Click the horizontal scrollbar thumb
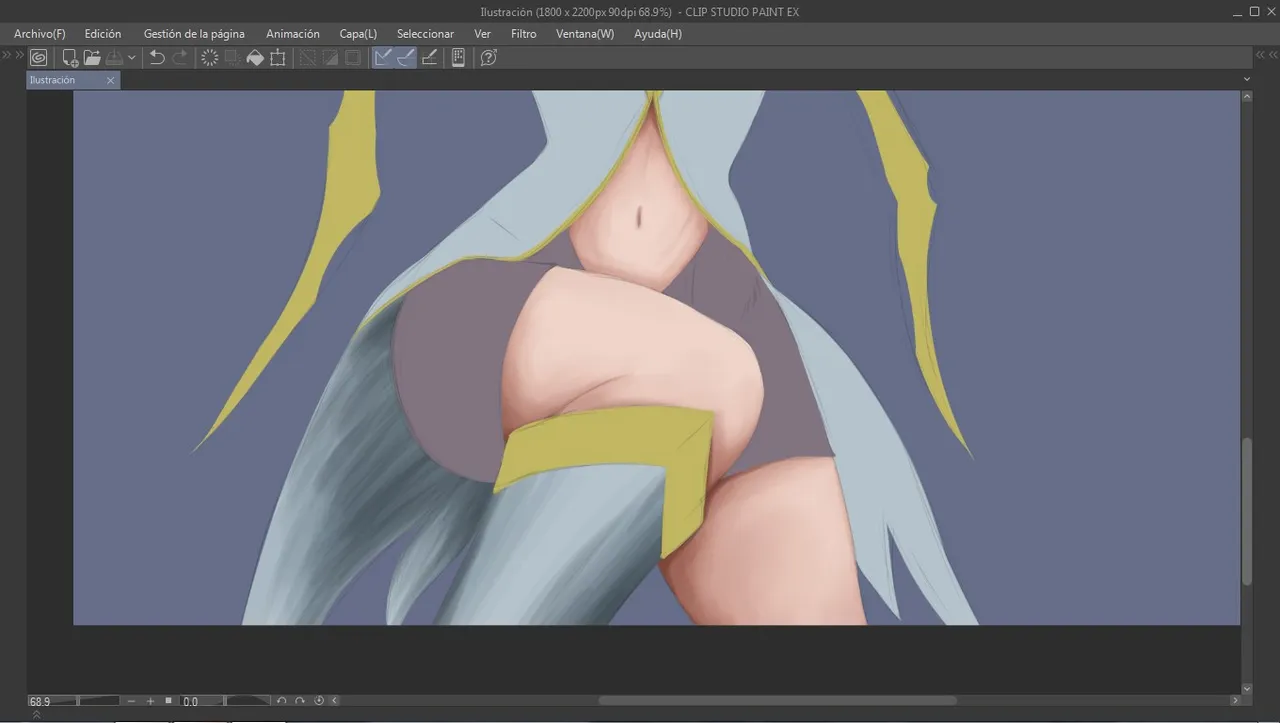 [x=777, y=701]
